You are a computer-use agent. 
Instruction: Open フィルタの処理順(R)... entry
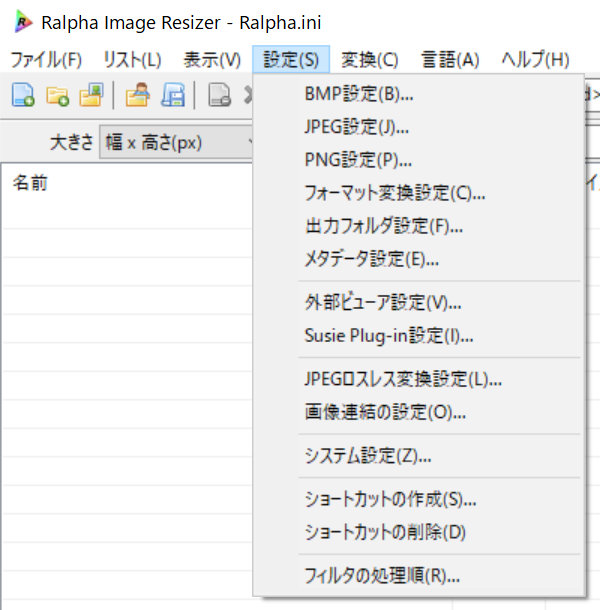(x=419, y=576)
